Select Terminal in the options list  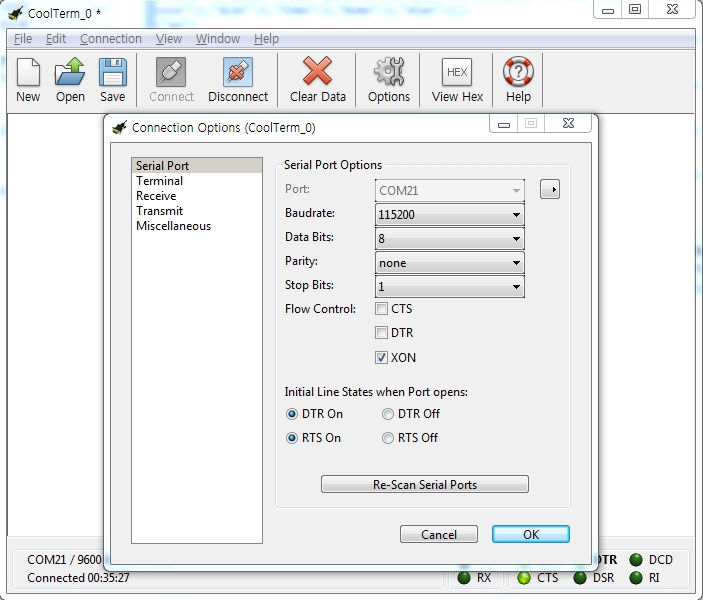[160, 181]
